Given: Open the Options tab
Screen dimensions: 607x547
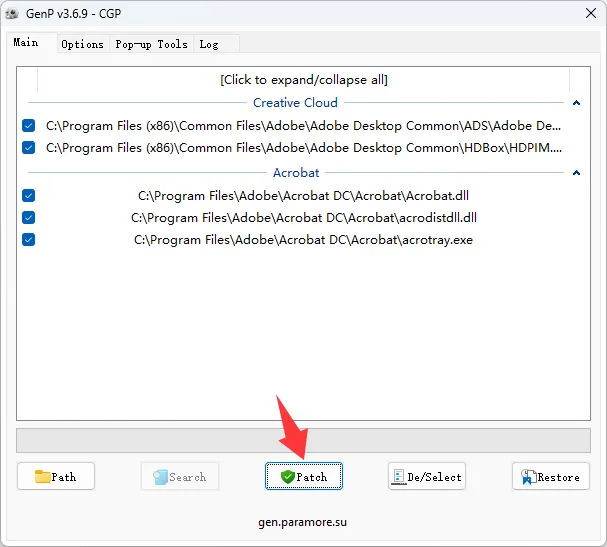Looking at the screenshot, I should (82, 44).
